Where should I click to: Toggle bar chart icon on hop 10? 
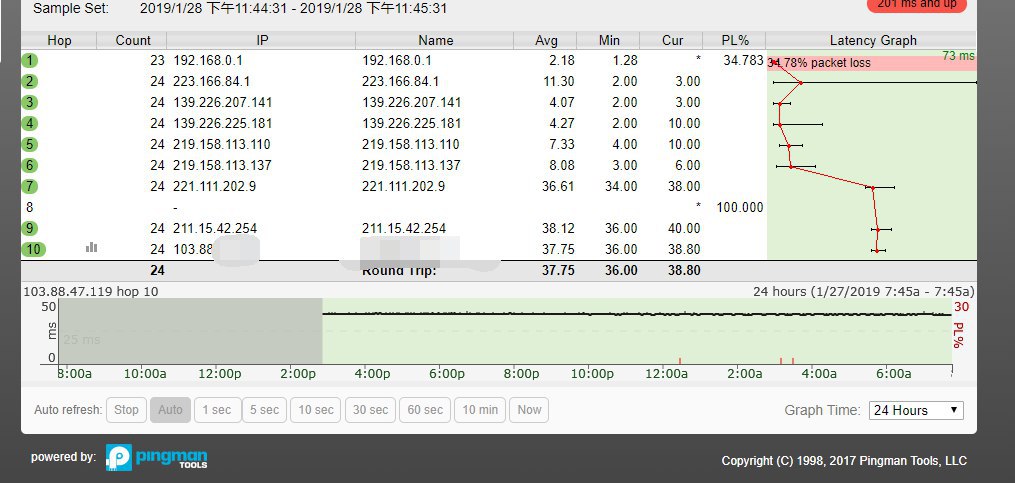tap(92, 247)
